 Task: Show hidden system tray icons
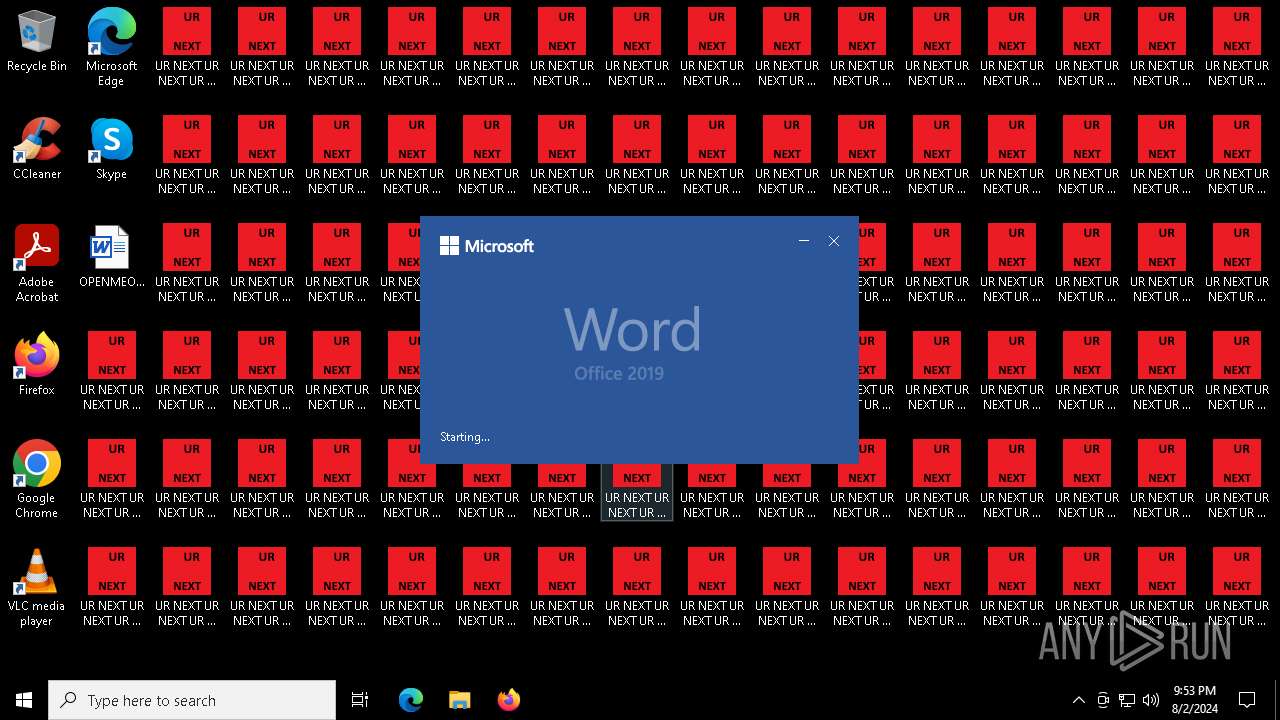pyautogui.click(x=1078, y=700)
